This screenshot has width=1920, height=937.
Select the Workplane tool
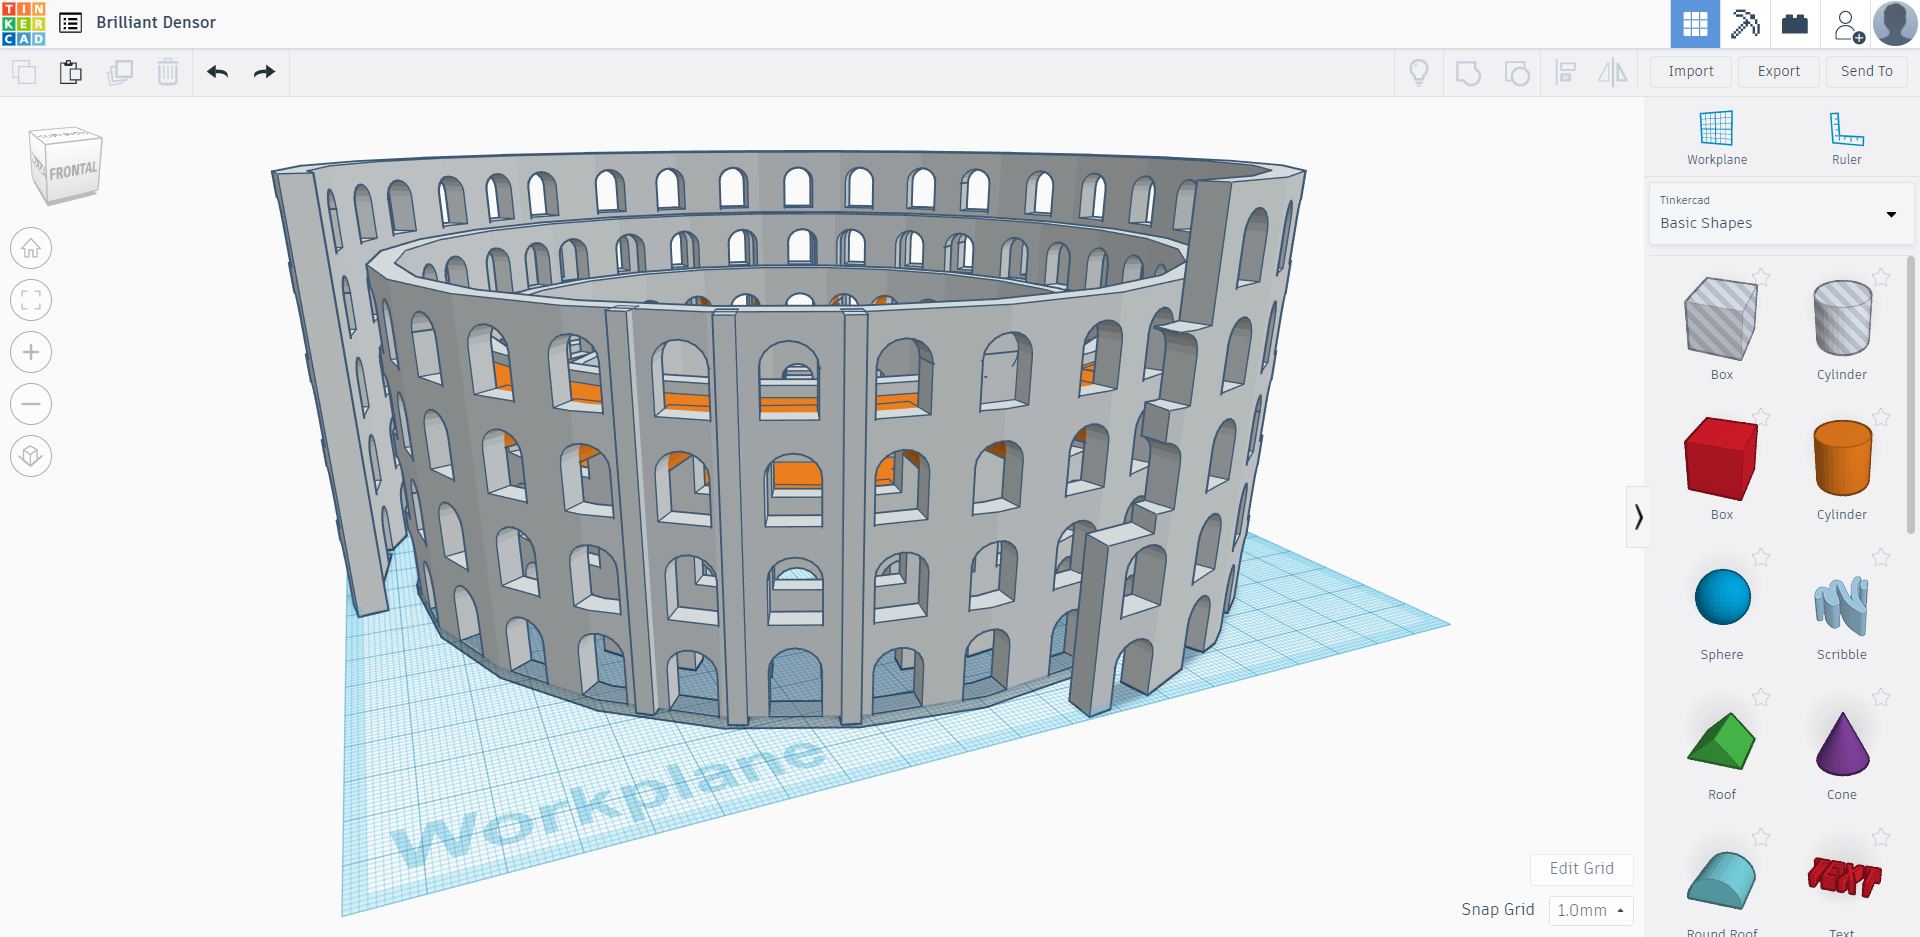[1717, 138]
